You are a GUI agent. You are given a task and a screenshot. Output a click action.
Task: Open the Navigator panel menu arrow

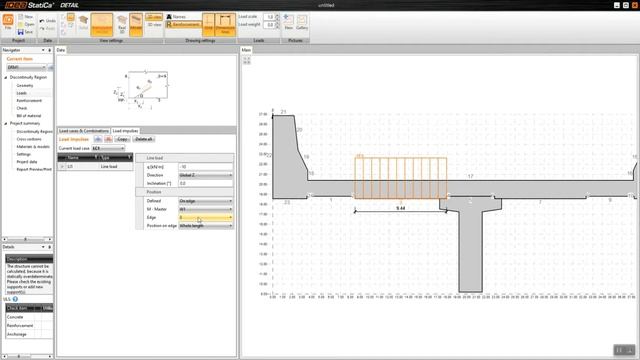coord(43,50)
